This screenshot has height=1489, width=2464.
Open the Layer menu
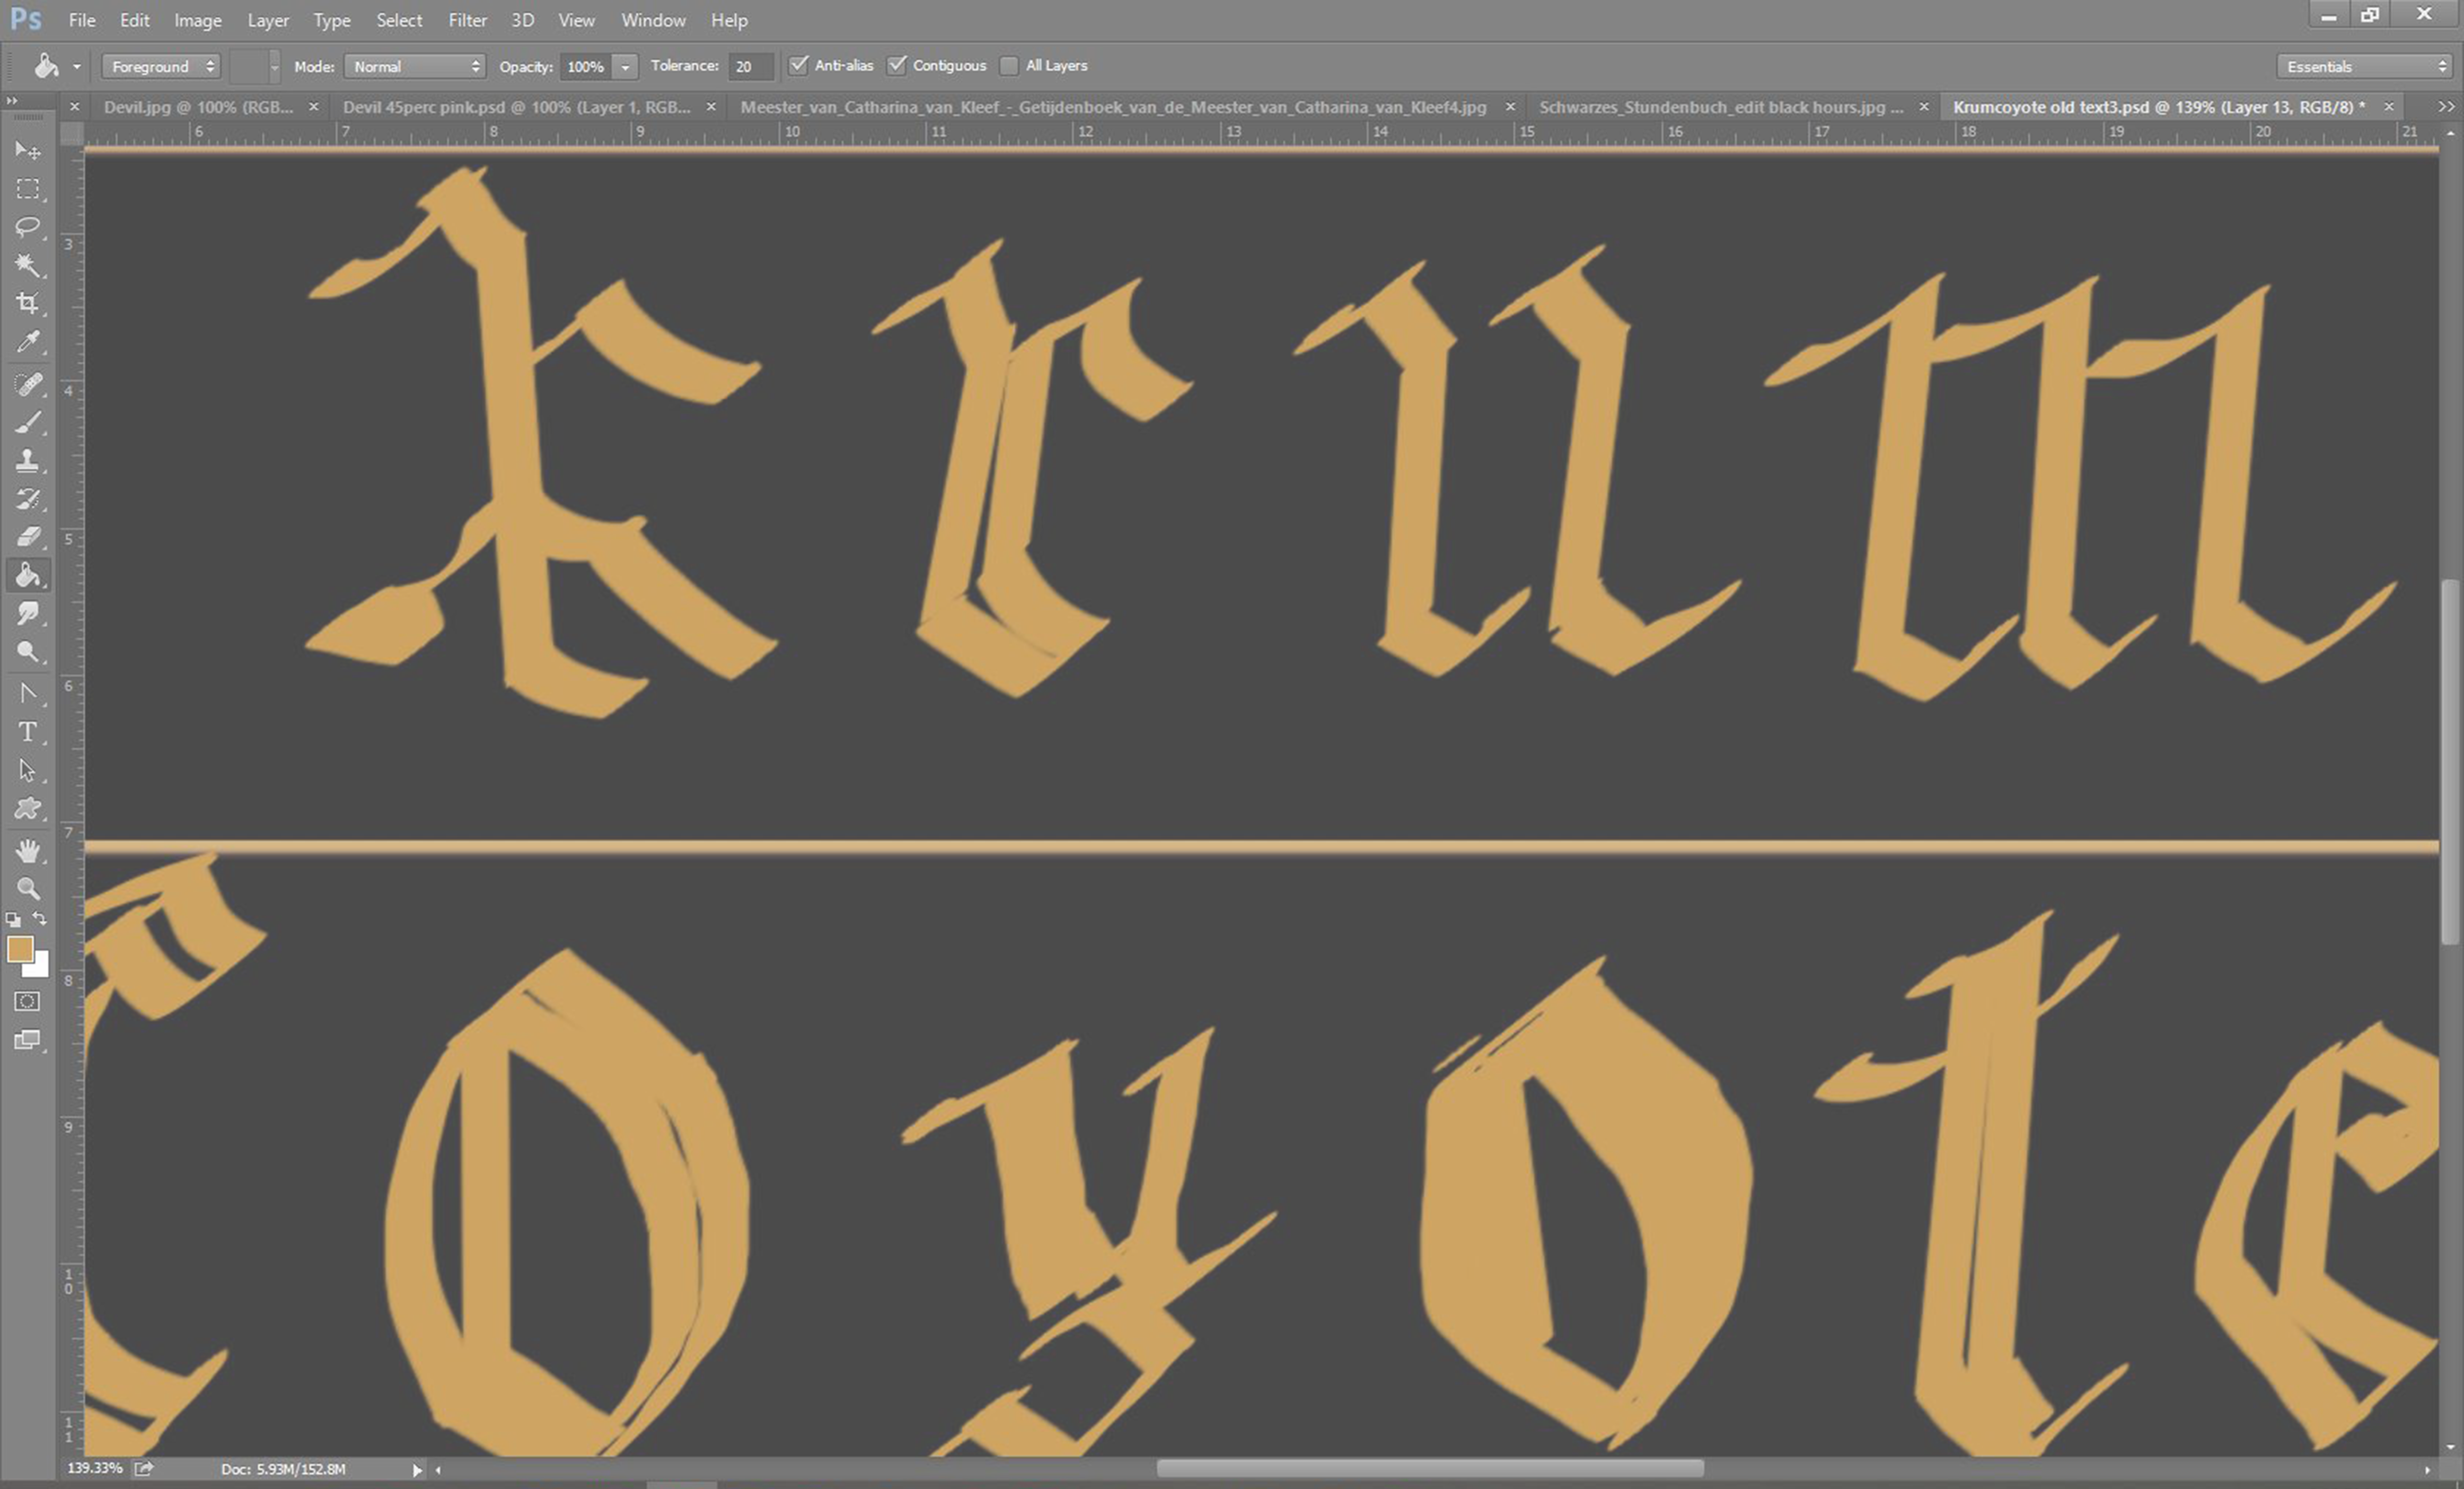(x=268, y=20)
